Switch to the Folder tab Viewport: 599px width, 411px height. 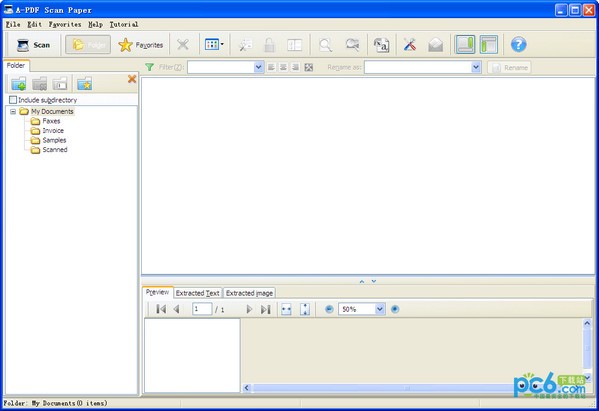[16, 65]
